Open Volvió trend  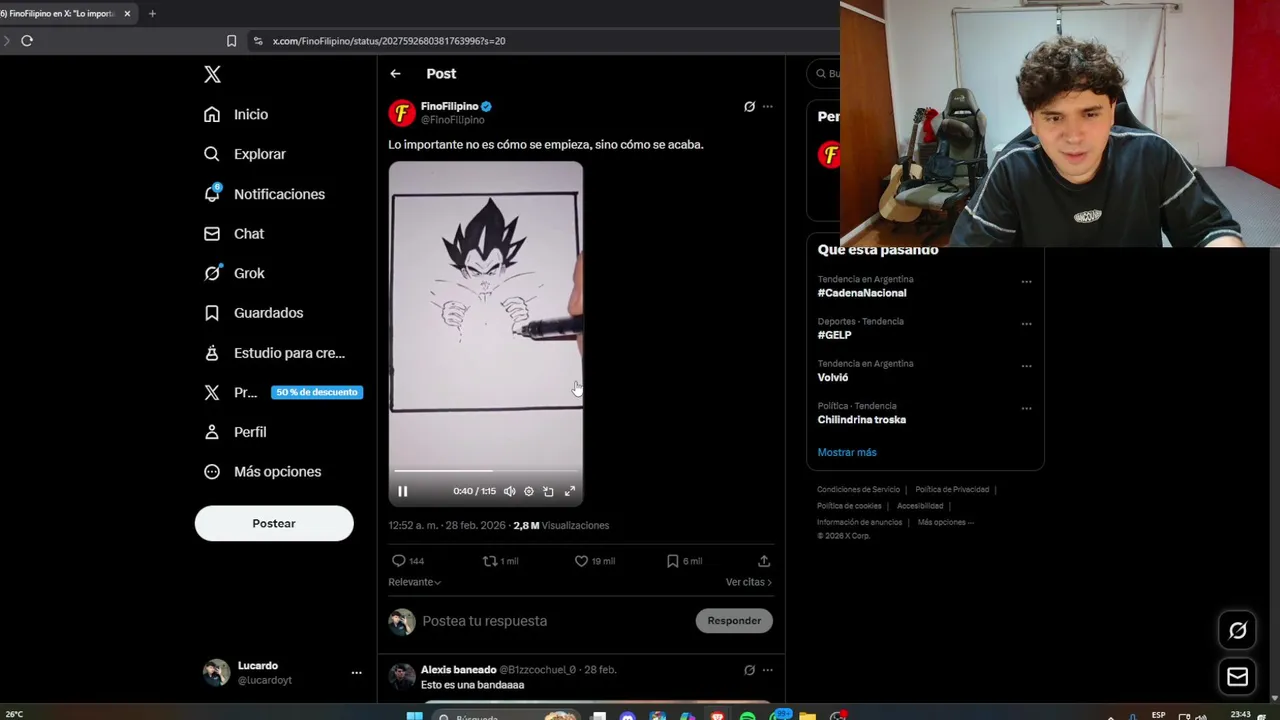[832, 377]
